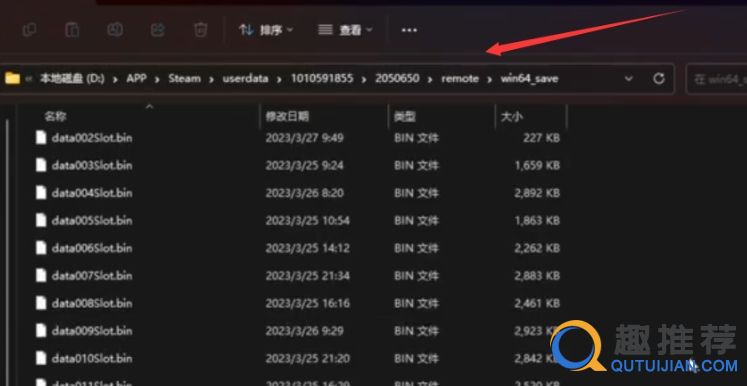Click date 2023/3/26 8:20
Image resolution: width=747 pixels, height=386 pixels.
(304, 193)
